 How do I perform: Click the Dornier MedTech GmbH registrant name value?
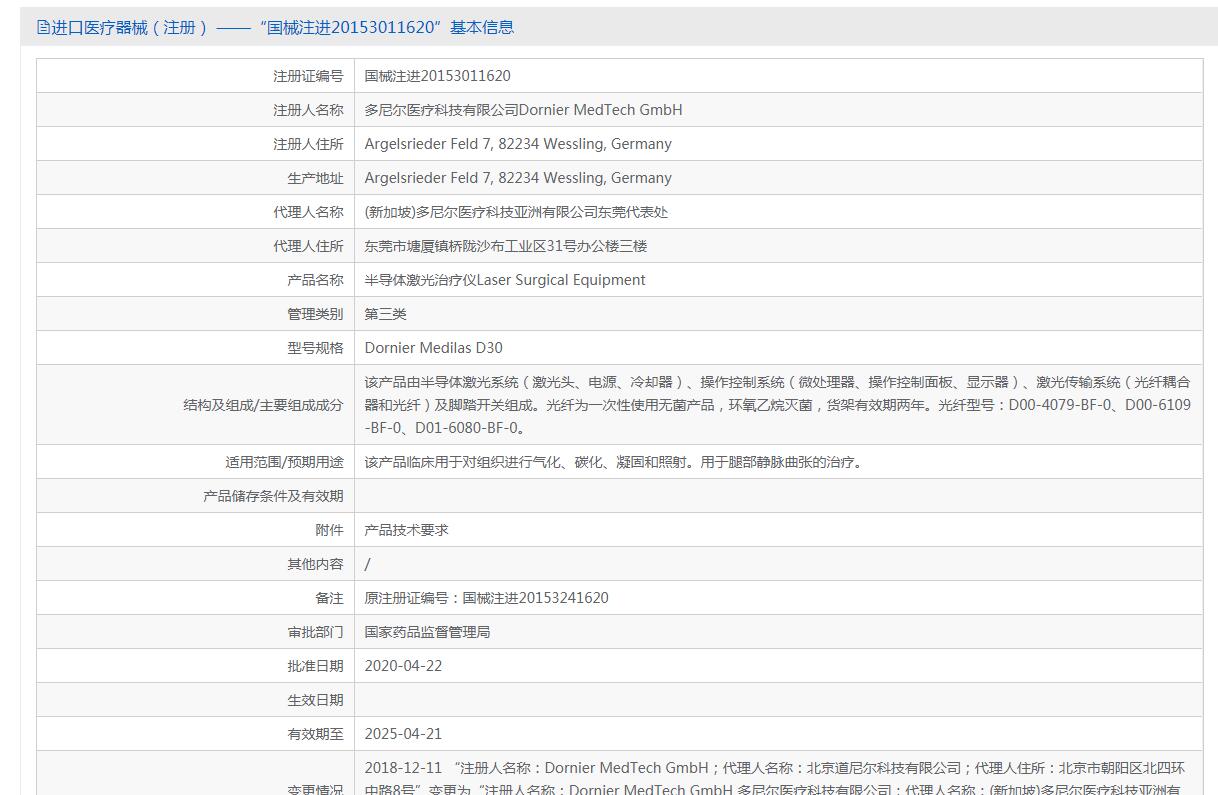[x=523, y=110]
